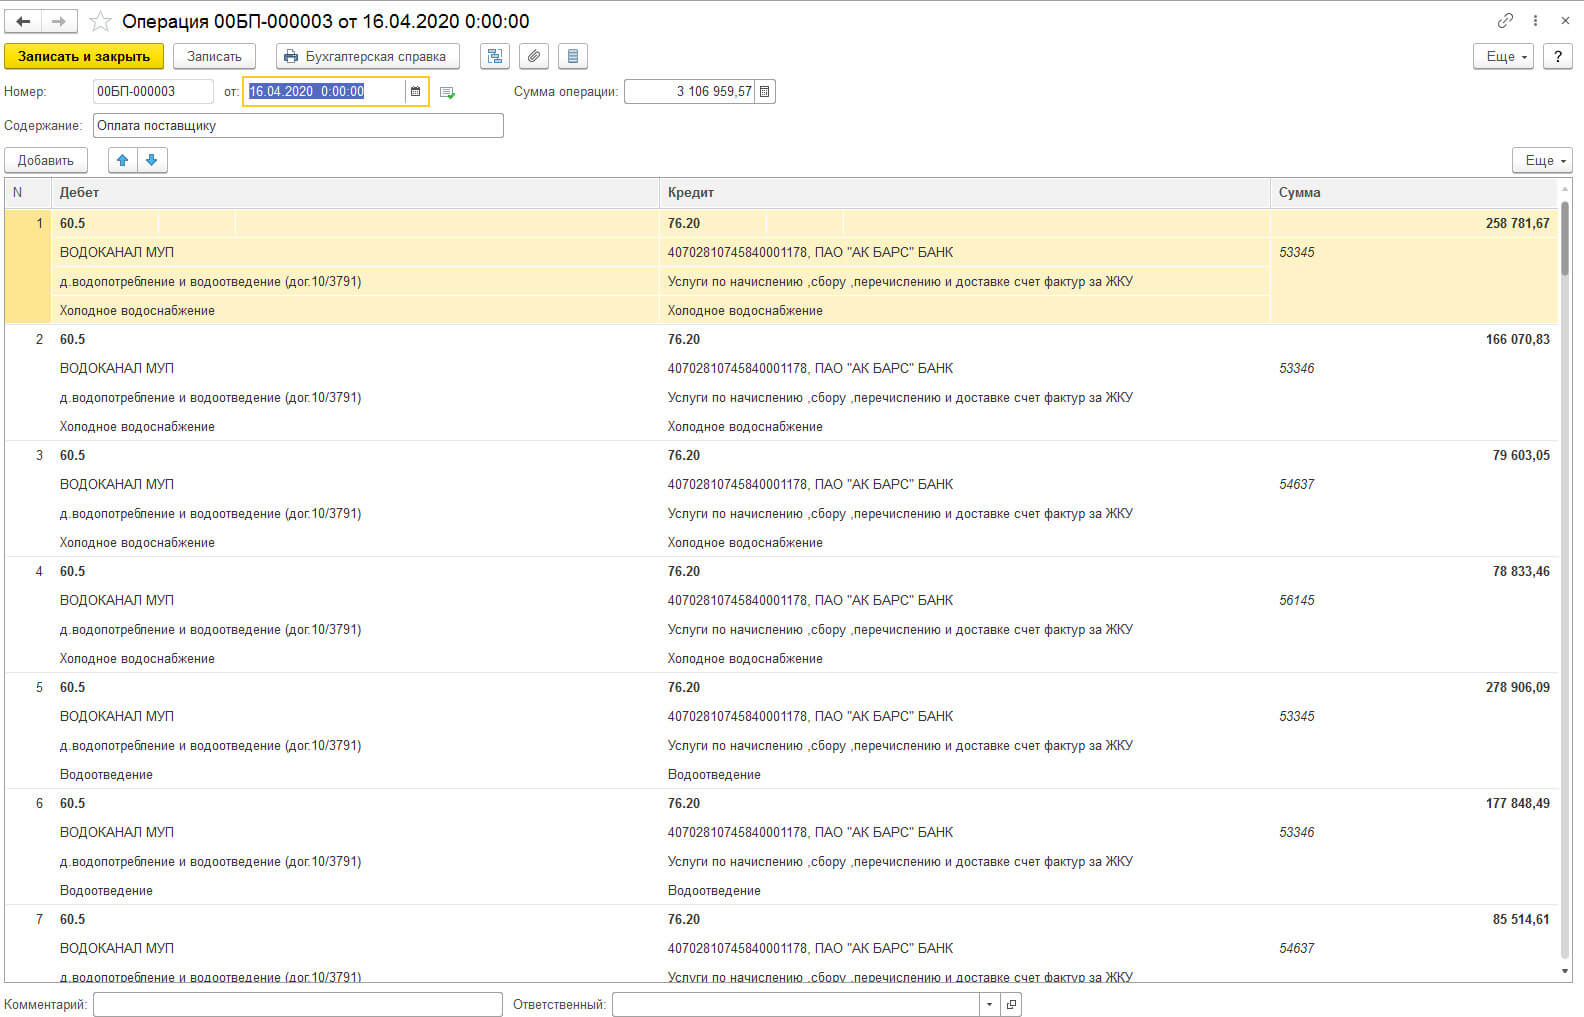Move the row down with the blue arrow
1584x1017 pixels.
(x=152, y=160)
